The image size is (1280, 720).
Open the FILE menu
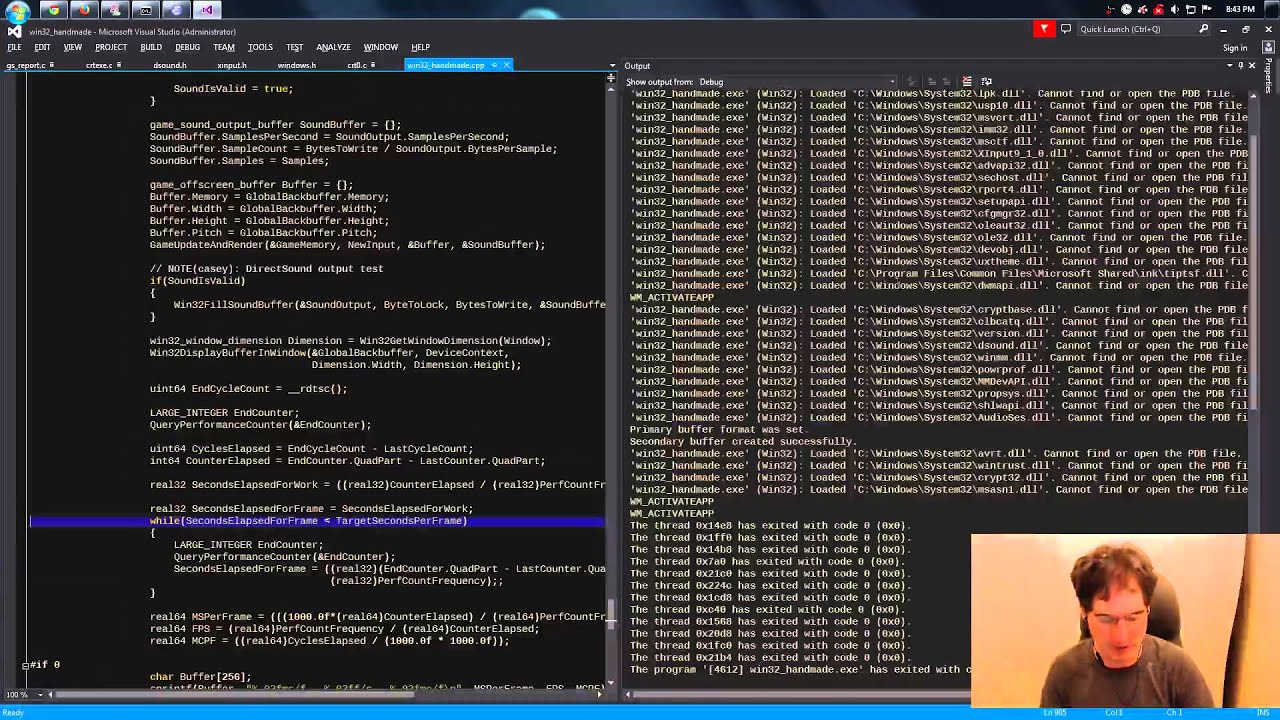15,47
